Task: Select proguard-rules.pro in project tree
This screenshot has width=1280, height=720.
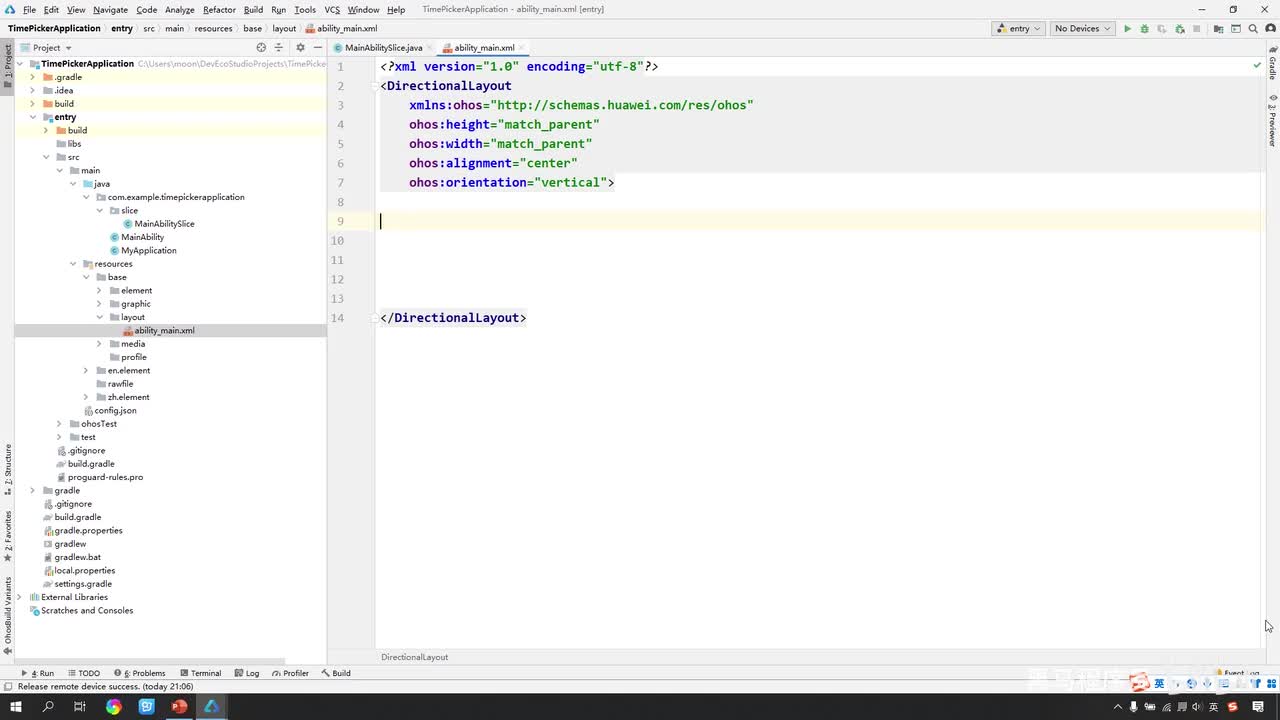Action: 105,477
